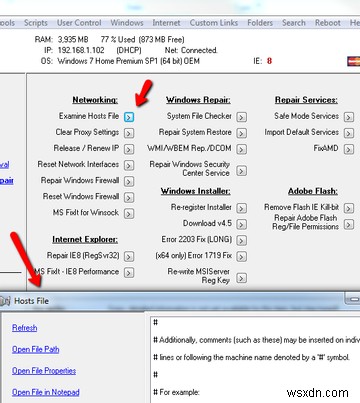Screen dimensions: 360x403
Task: Click the Networking section heading
Action: (x=95, y=100)
